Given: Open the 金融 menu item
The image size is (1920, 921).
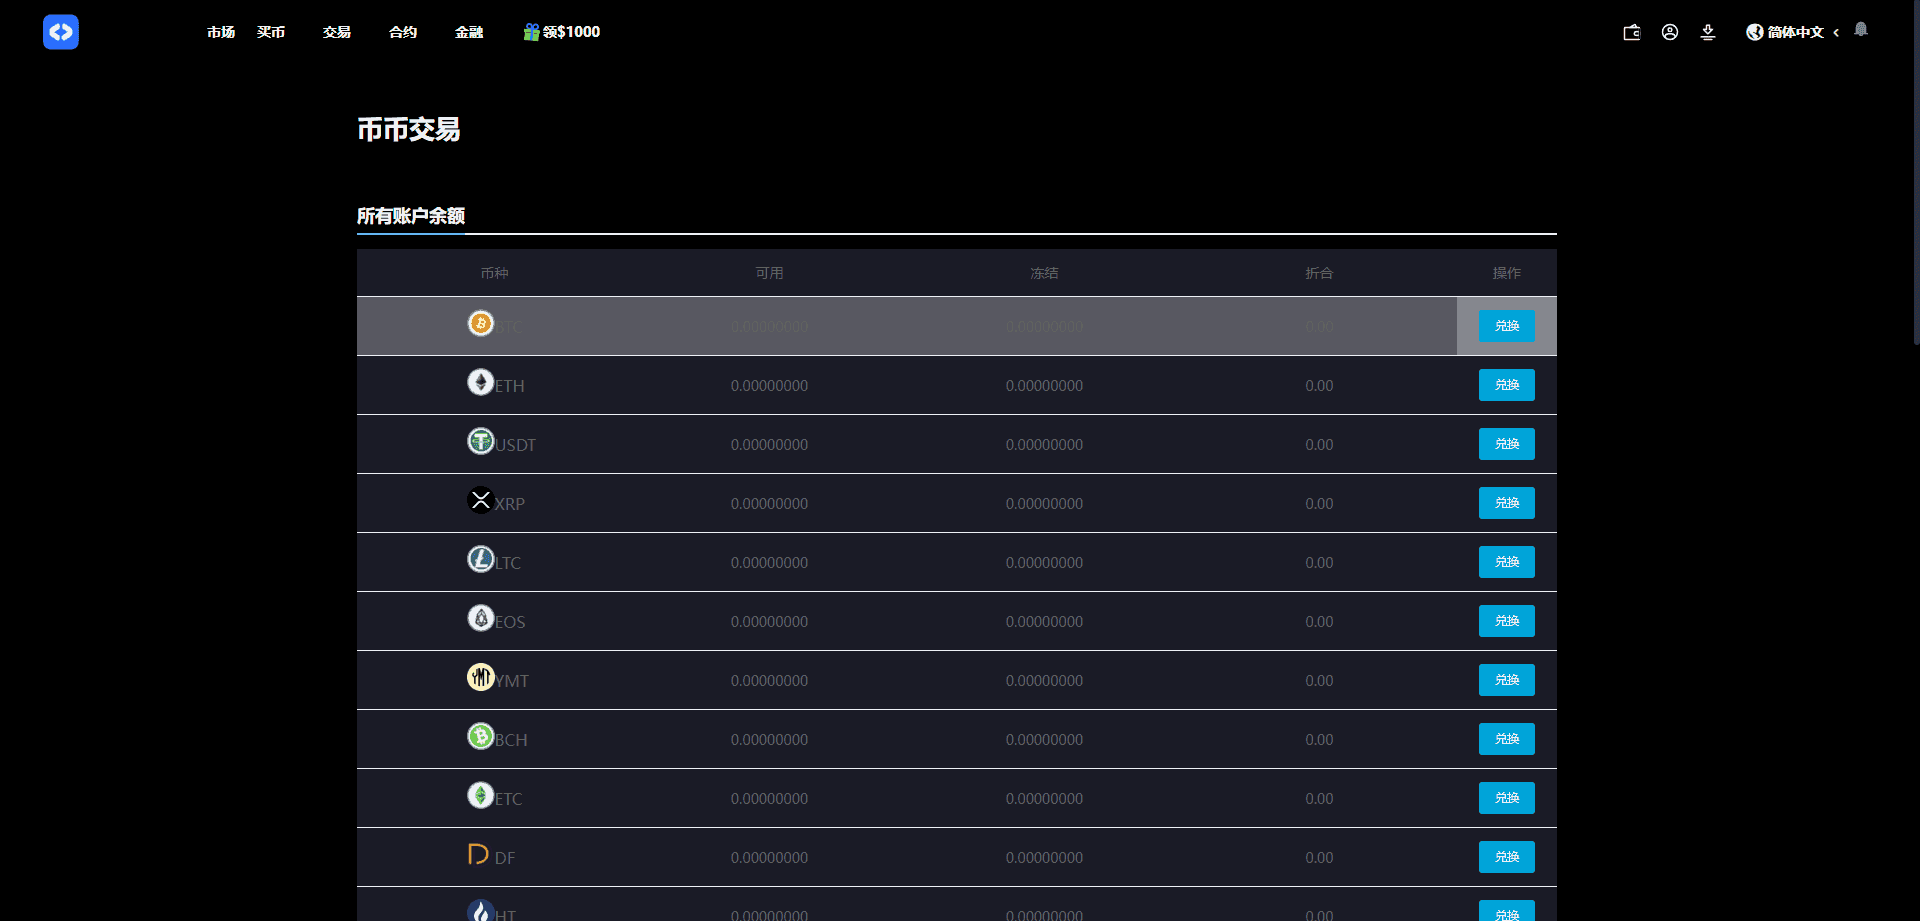Looking at the screenshot, I should (469, 32).
